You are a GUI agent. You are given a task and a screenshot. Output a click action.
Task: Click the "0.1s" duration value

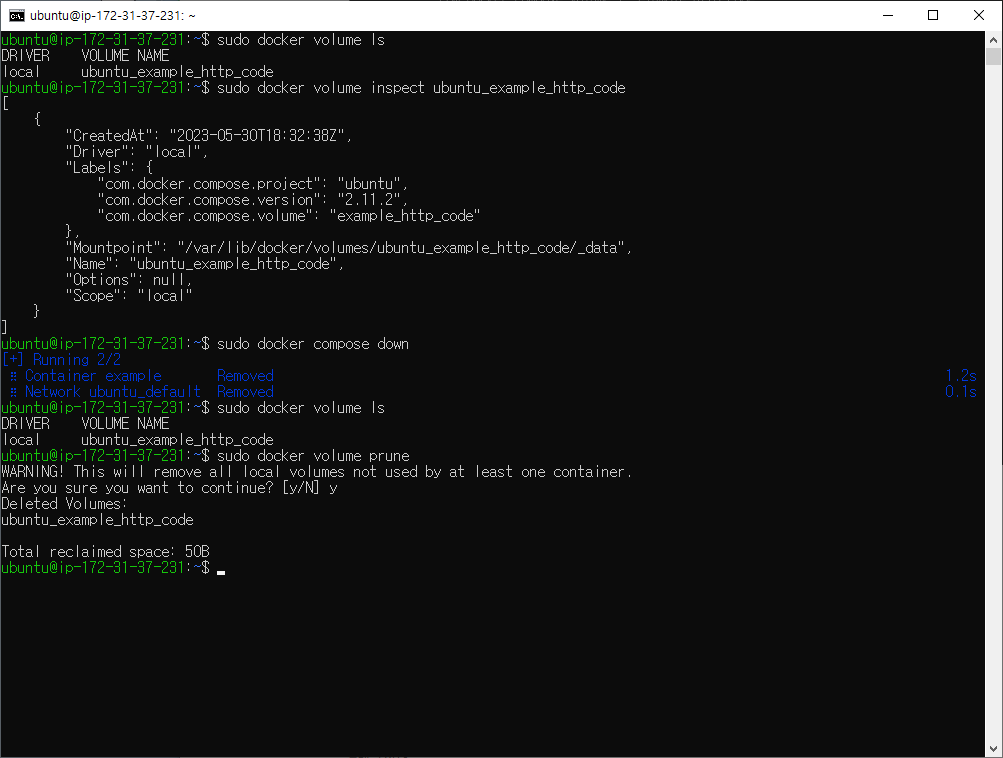click(x=961, y=391)
